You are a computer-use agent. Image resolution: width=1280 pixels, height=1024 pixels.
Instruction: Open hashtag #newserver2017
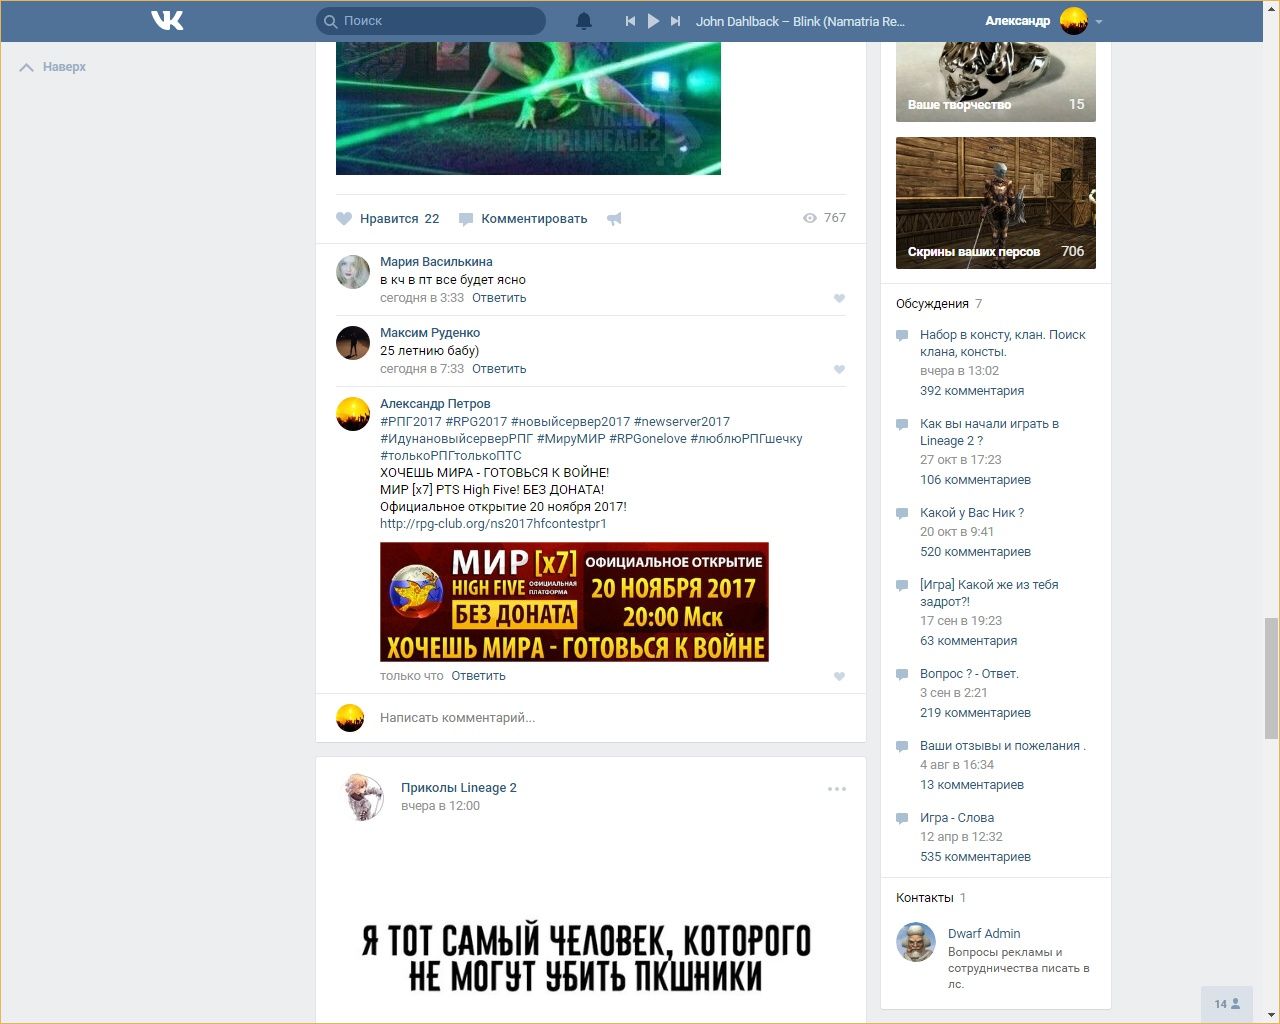coord(682,422)
